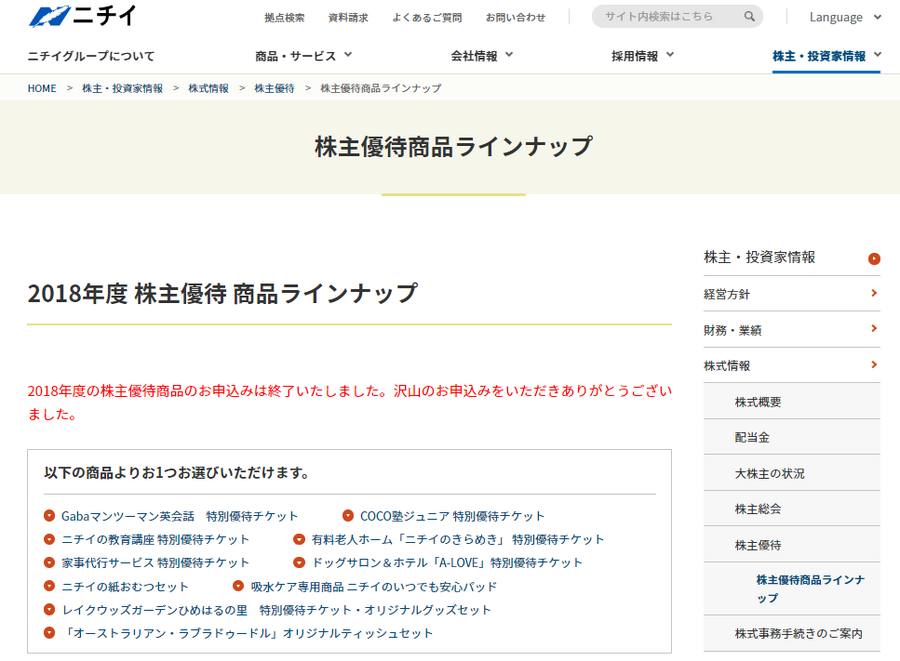900x661 pixels.
Task: Click bullet icon next to ニチイの紙おむつセット
Action: pos(49,586)
